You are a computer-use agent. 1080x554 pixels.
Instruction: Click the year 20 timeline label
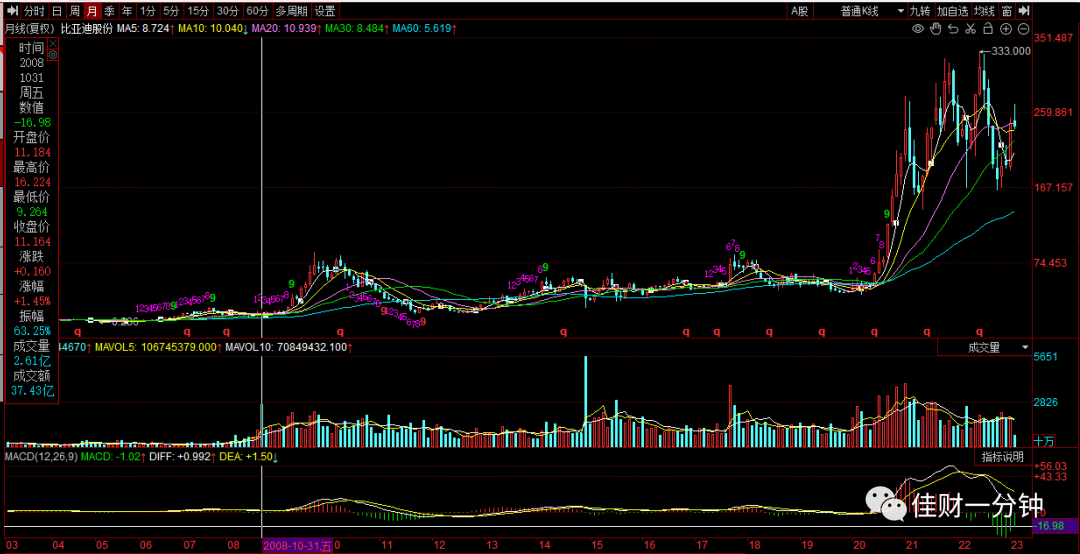coord(858,544)
